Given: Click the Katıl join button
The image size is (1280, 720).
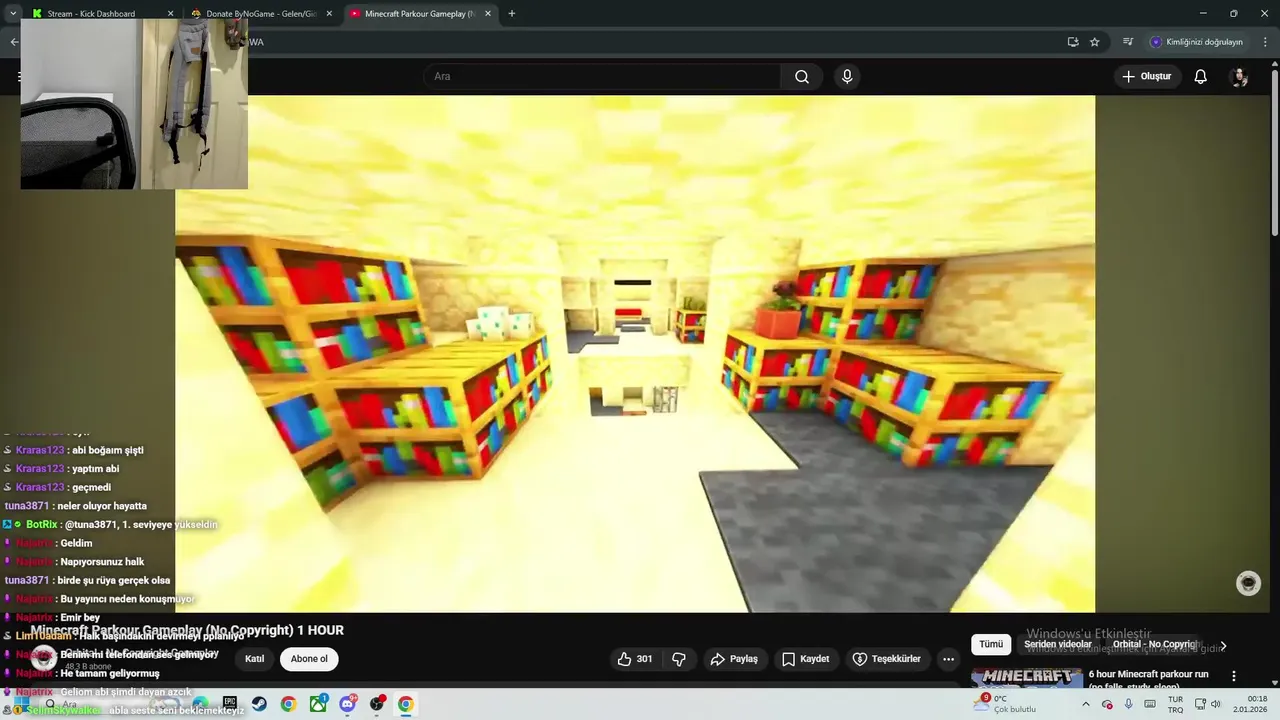Looking at the screenshot, I should coord(255,659).
